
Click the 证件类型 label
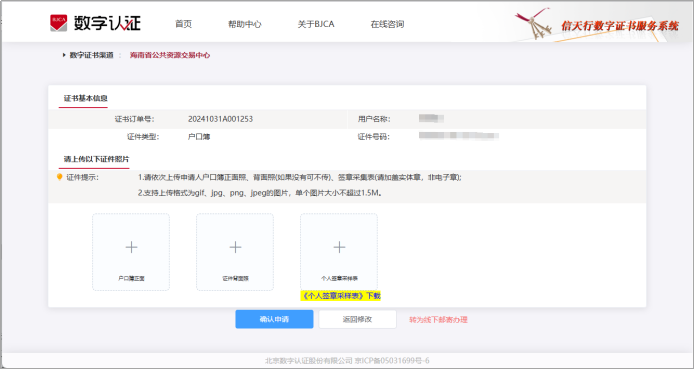143,136
